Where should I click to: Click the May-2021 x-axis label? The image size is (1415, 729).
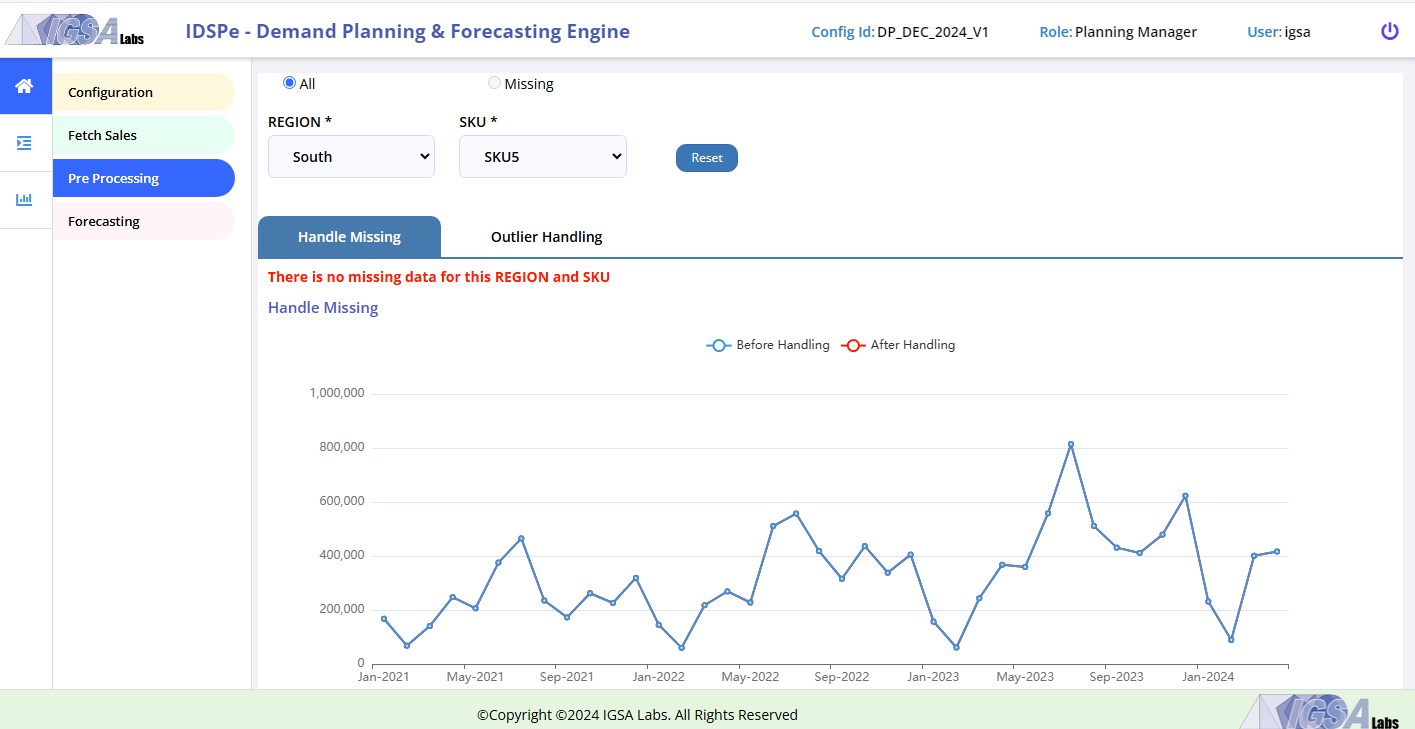(x=475, y=677)
